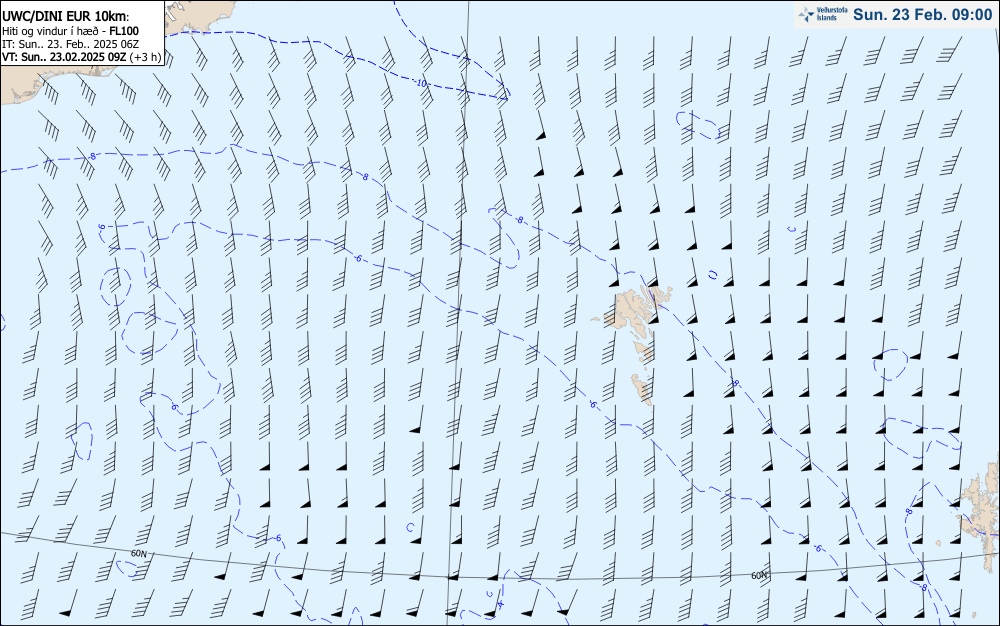Click the 'VT: Sun.. 23.02.2025 09Z (+3 h)' line

(82, 57)
